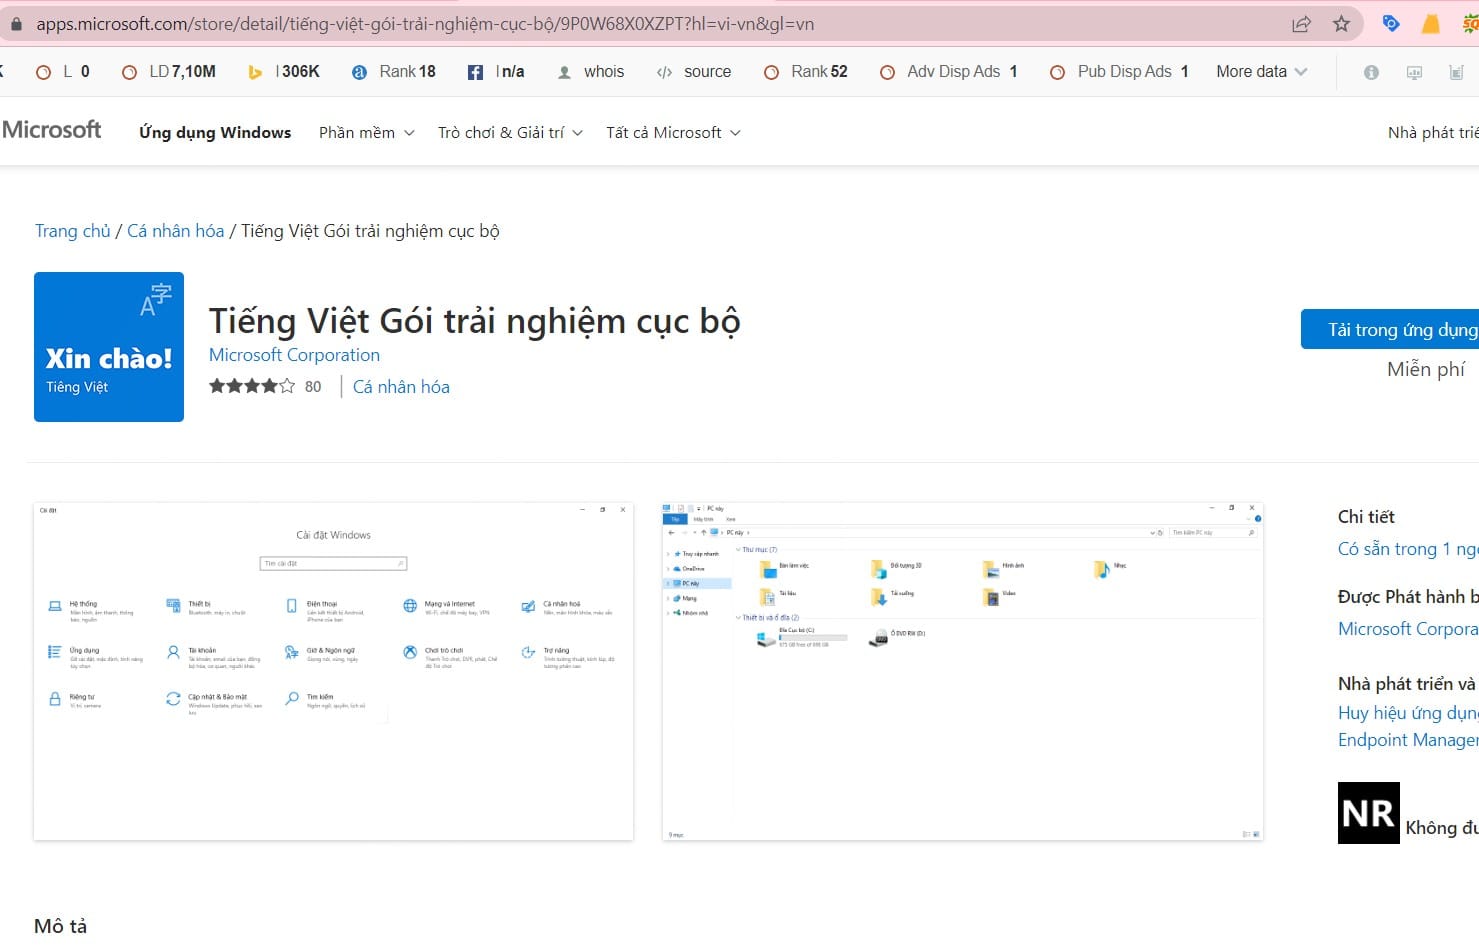Image resolution: width=1479 pixels, height=951 pixels.
Task: Open the SEOquake extension icon
Action: pos(1470,24)
